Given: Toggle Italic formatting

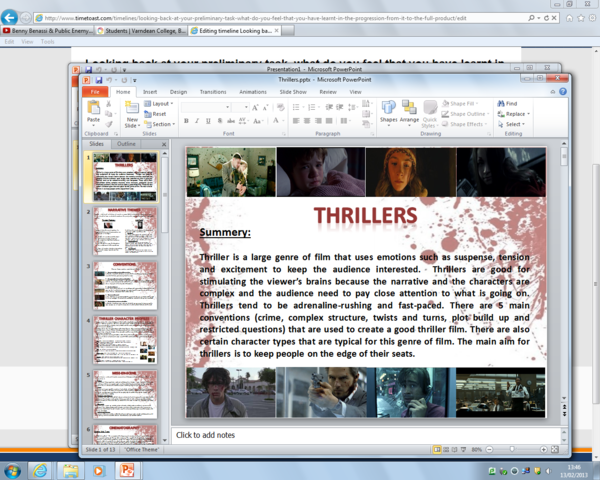Looking at the screenshot, I should pos(197,121).
